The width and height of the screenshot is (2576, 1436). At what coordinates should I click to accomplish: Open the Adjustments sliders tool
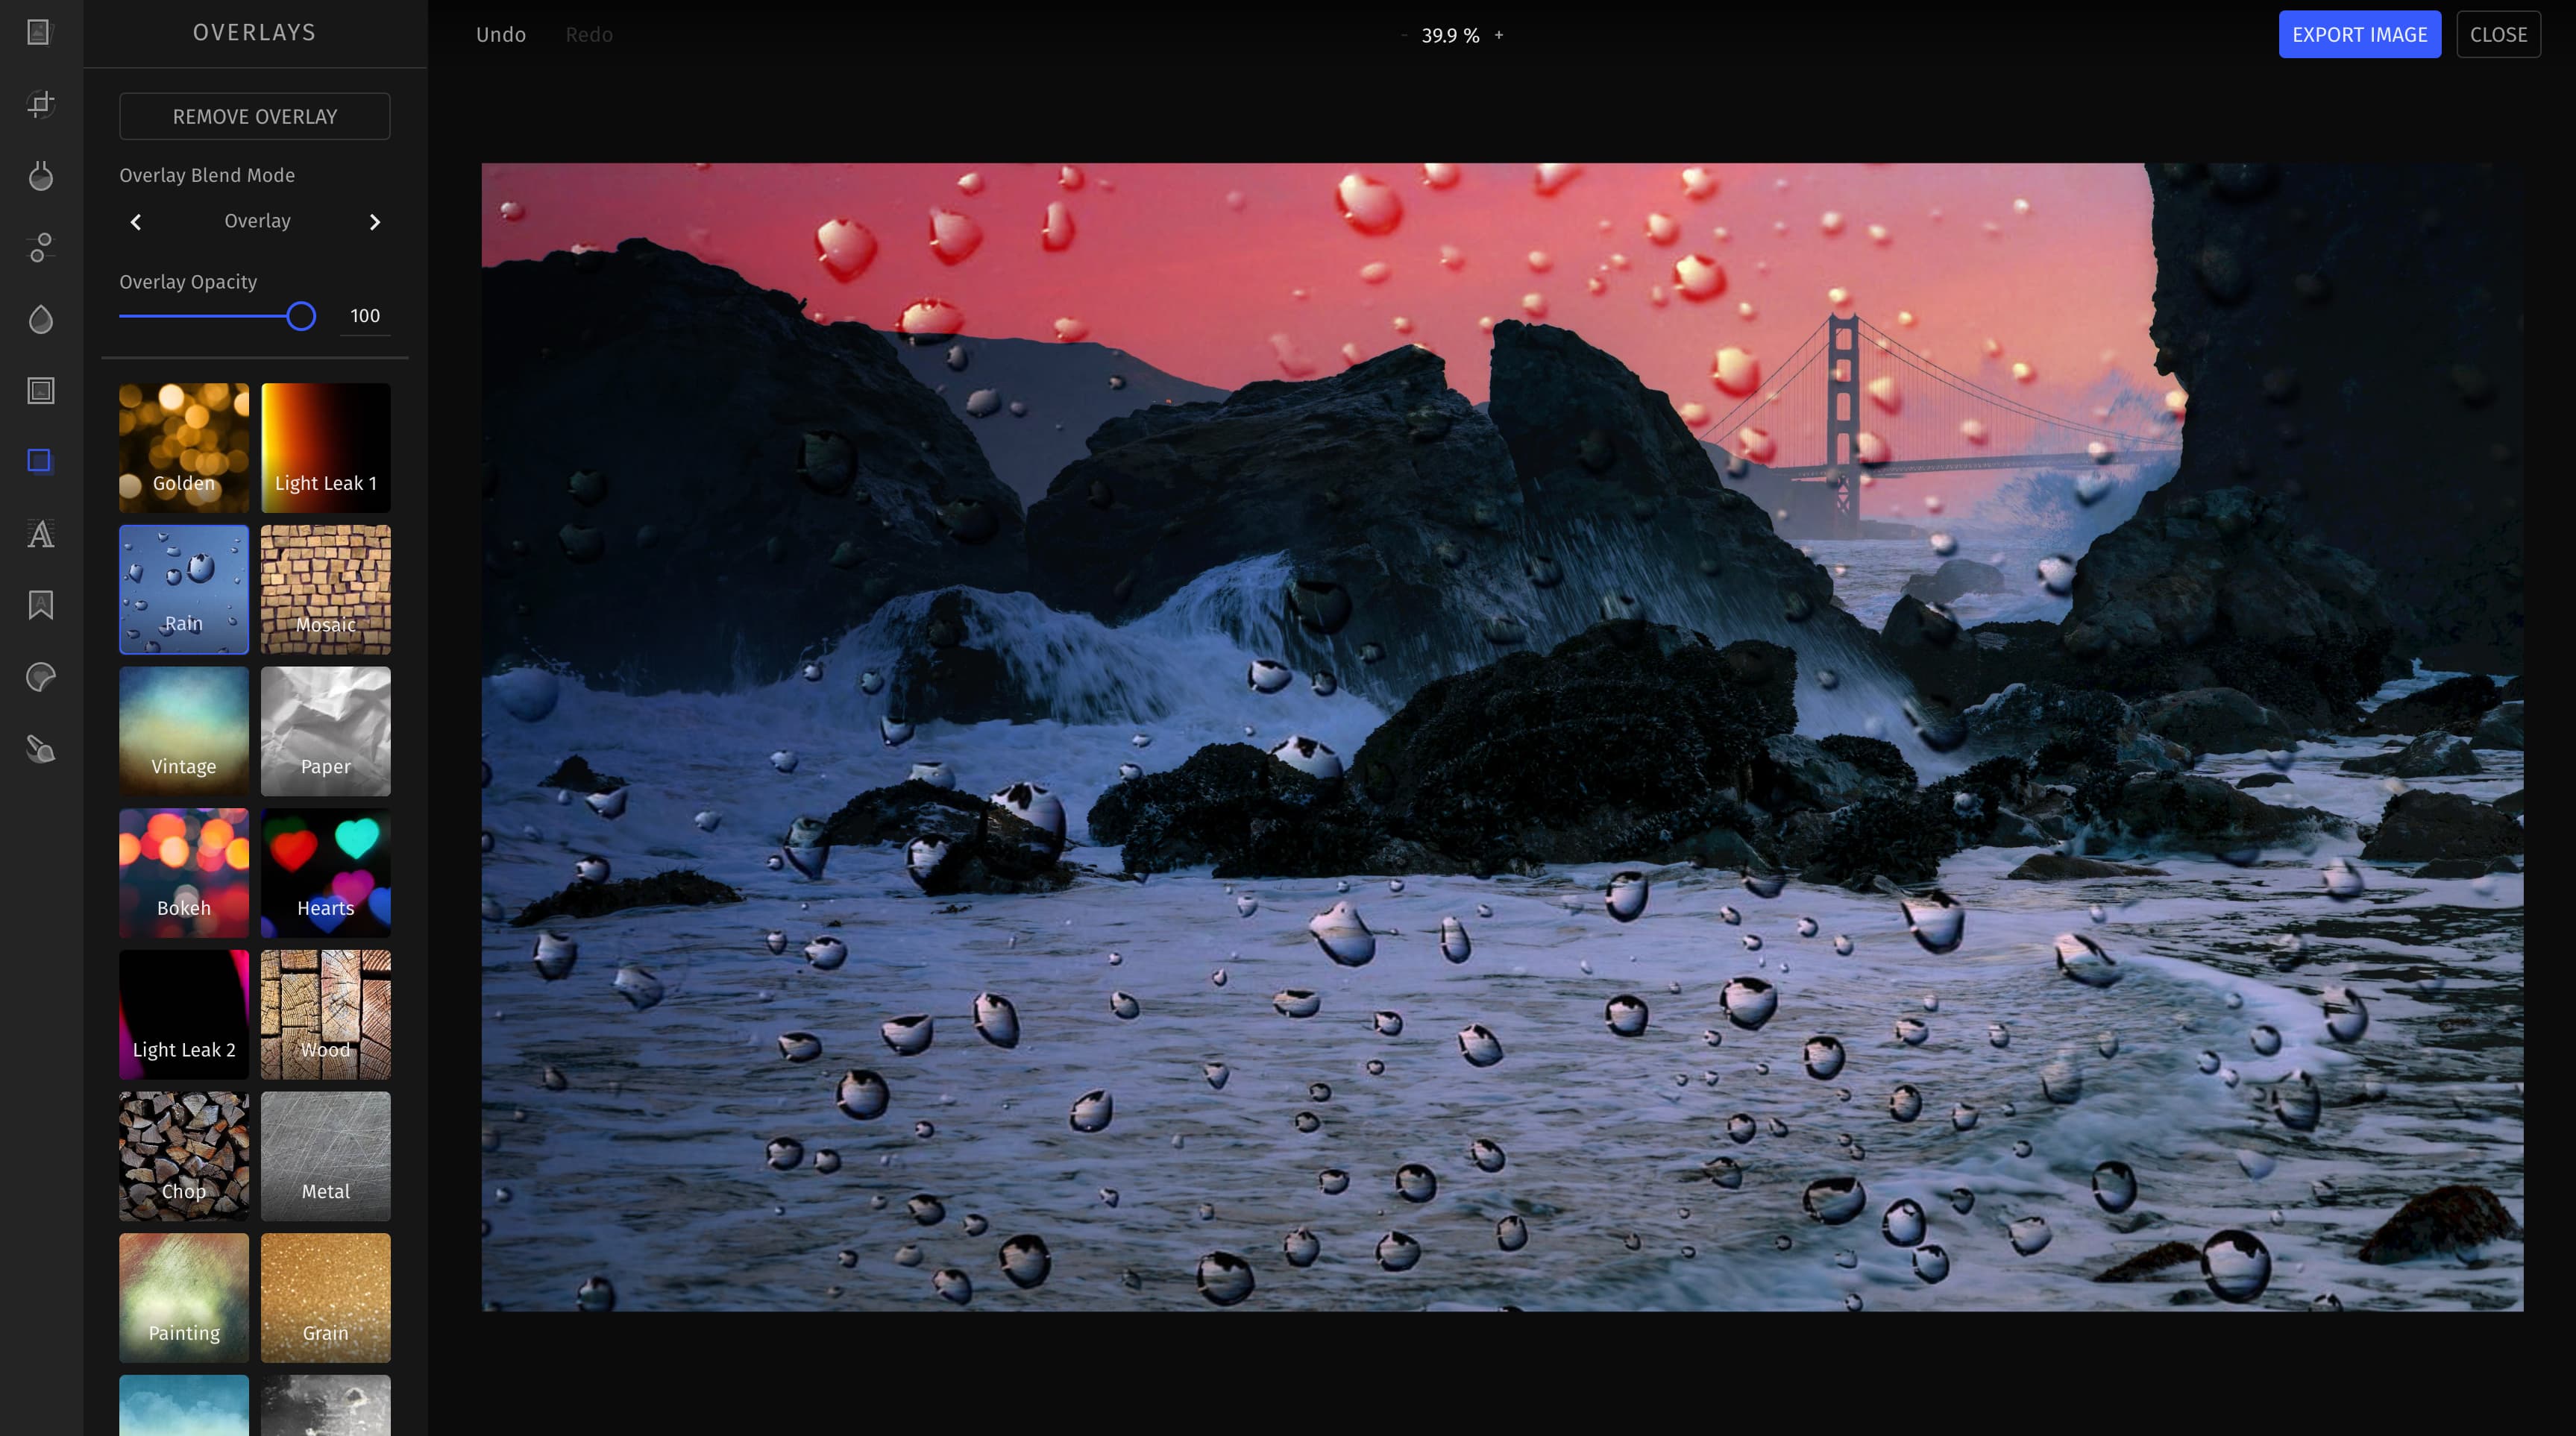tap(40, 247)
